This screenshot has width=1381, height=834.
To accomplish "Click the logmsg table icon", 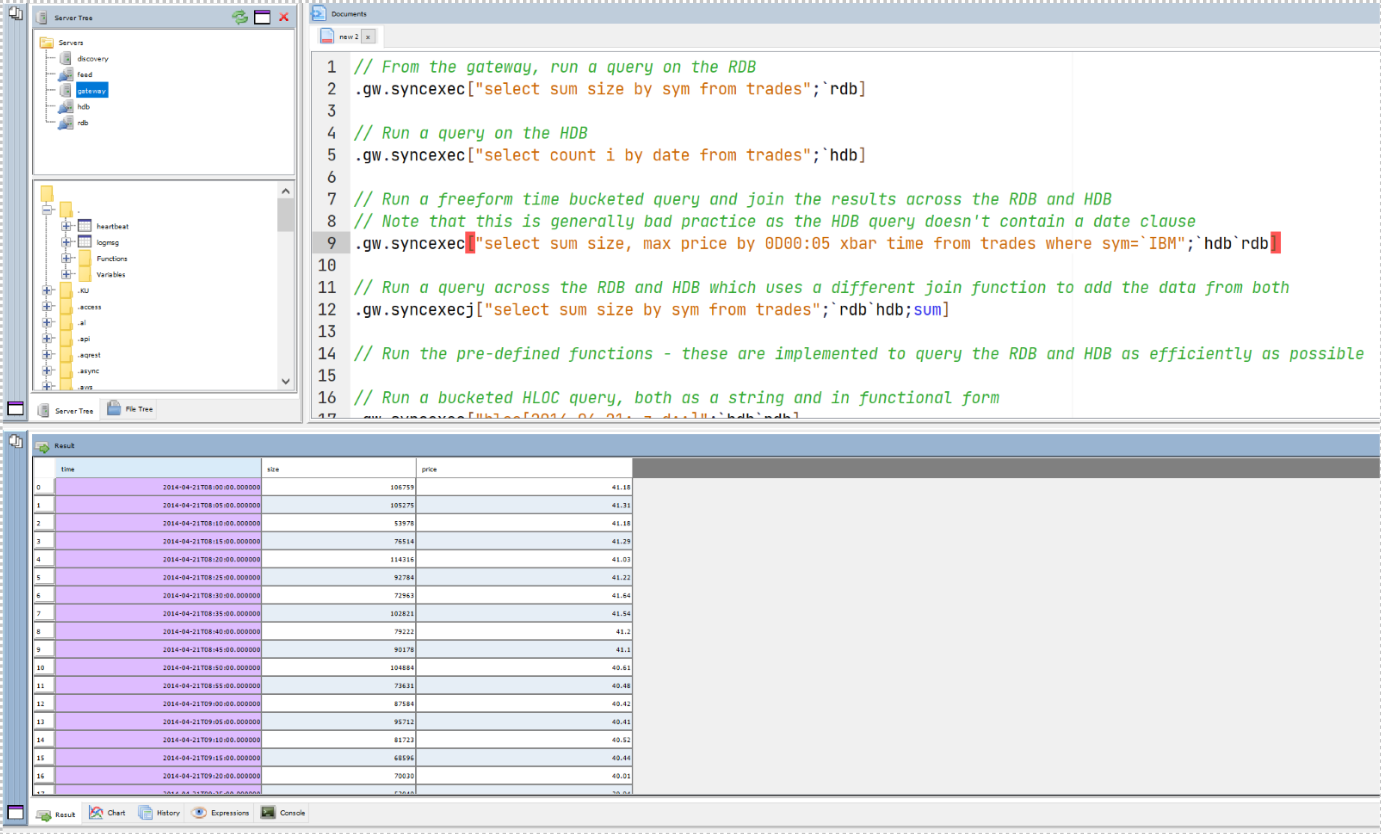I will (x=85, y=243).
